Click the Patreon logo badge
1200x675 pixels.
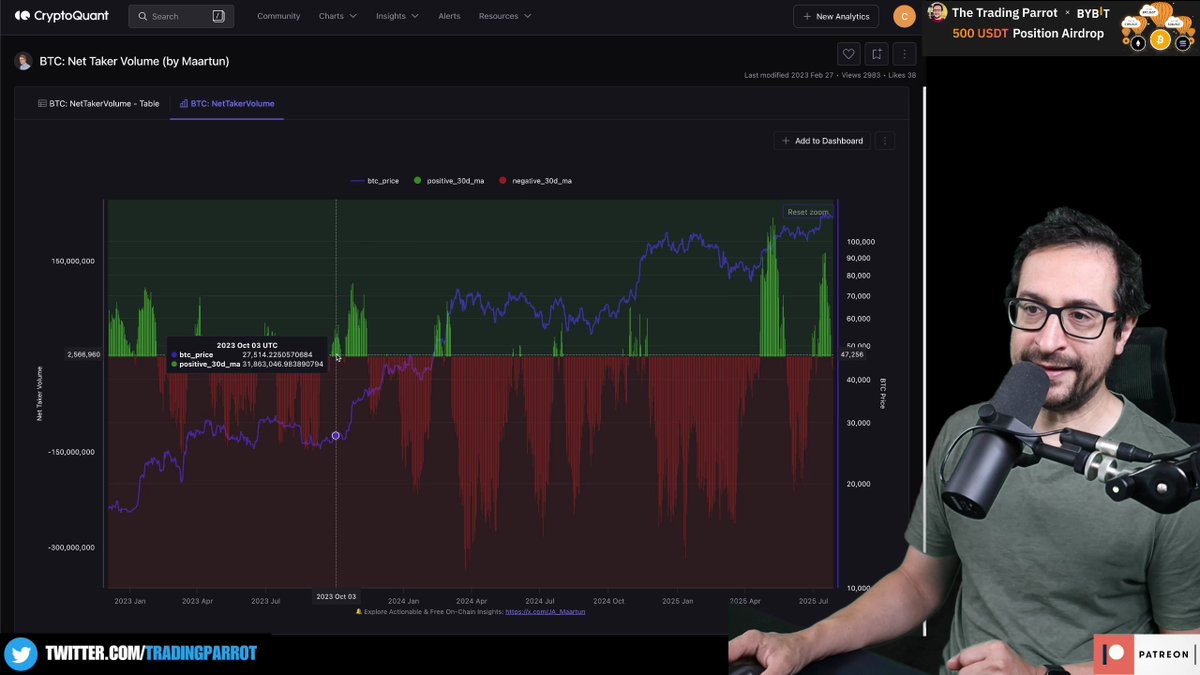tap(1146, 655)
